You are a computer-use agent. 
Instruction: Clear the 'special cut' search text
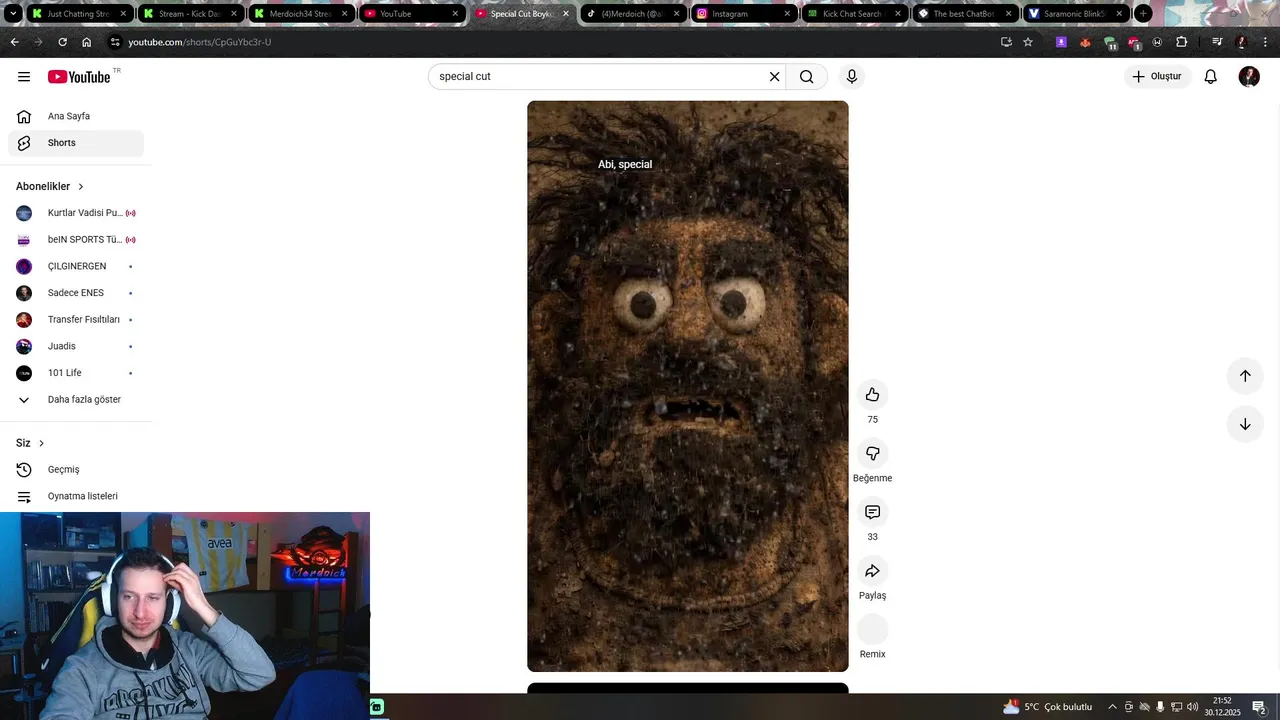[774, 77]
